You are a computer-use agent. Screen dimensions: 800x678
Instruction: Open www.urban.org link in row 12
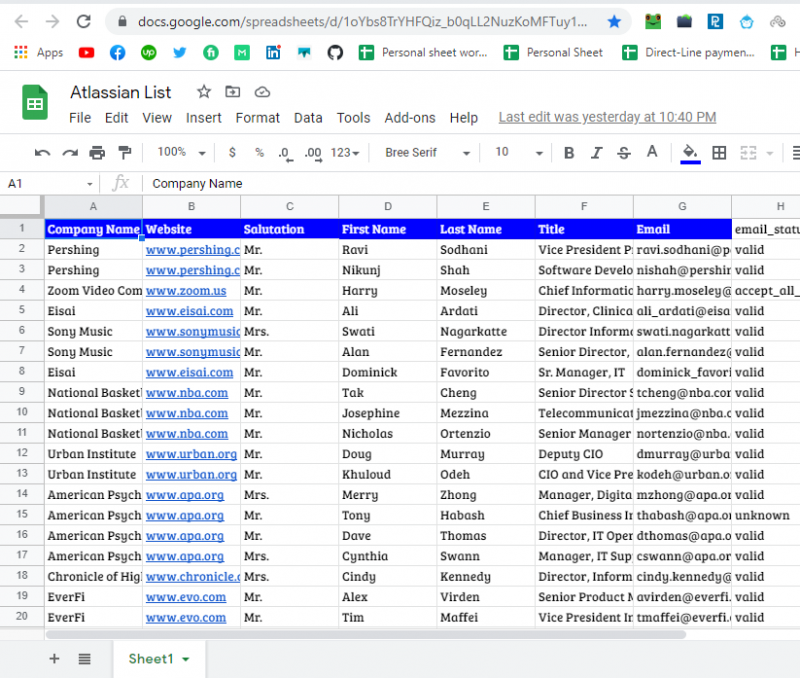191,454
